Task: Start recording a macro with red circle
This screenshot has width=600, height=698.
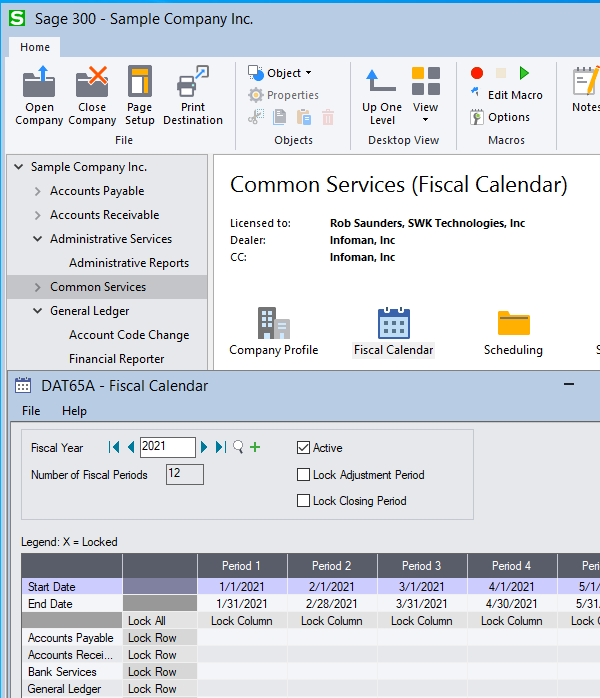Action: pos(477,73)
